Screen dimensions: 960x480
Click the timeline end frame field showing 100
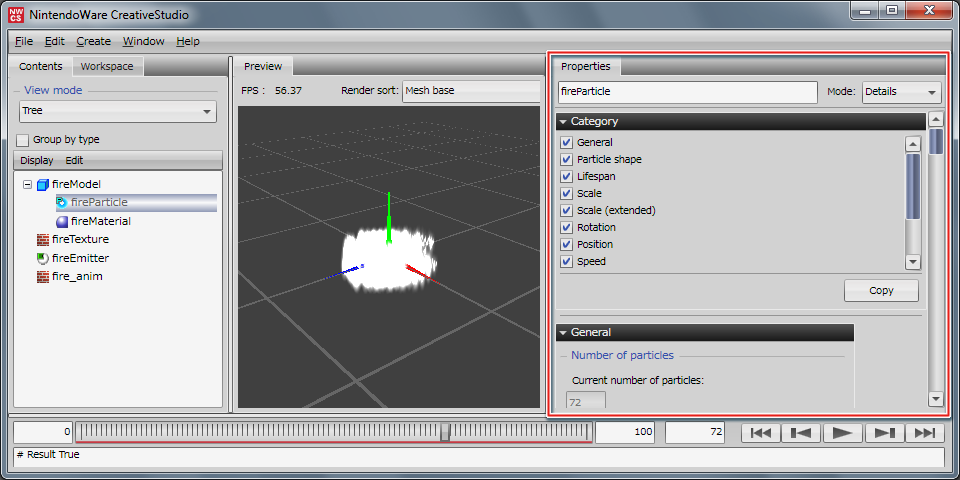pyautogui.click(x=624, y=432)
